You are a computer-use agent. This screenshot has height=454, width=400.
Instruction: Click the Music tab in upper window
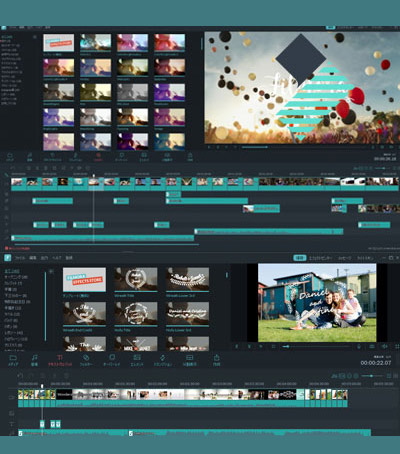[30, 156]
